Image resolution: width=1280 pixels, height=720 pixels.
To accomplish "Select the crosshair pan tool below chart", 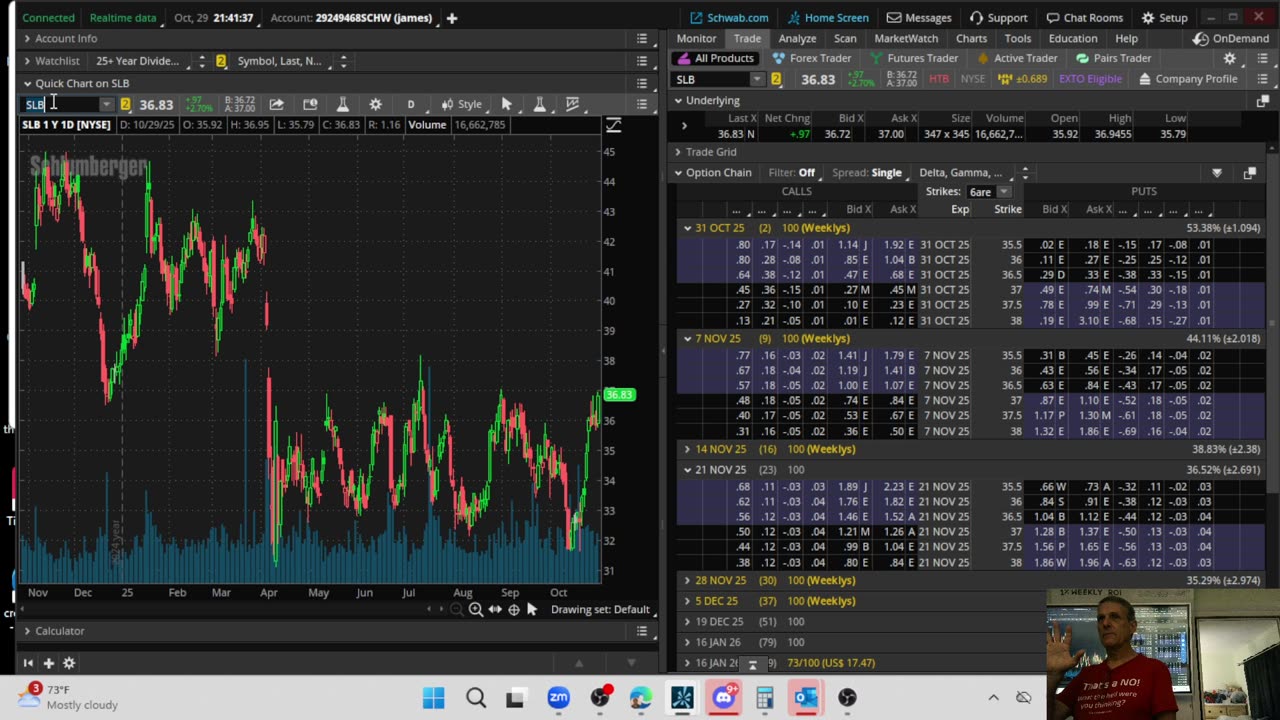I will coord(514,609).
